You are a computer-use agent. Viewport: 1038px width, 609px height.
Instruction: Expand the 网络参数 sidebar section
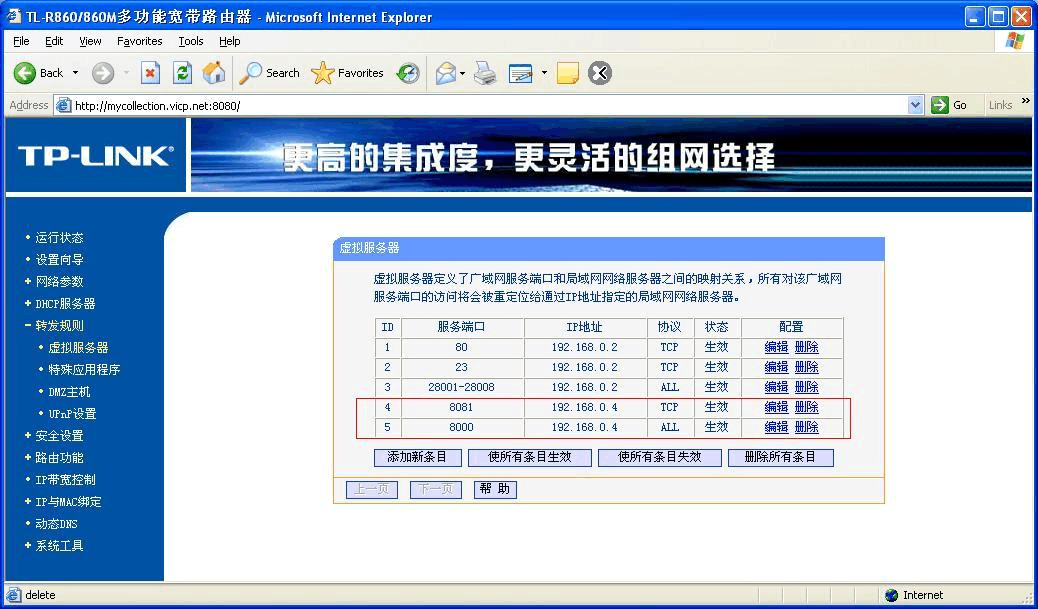click(59, 282)
